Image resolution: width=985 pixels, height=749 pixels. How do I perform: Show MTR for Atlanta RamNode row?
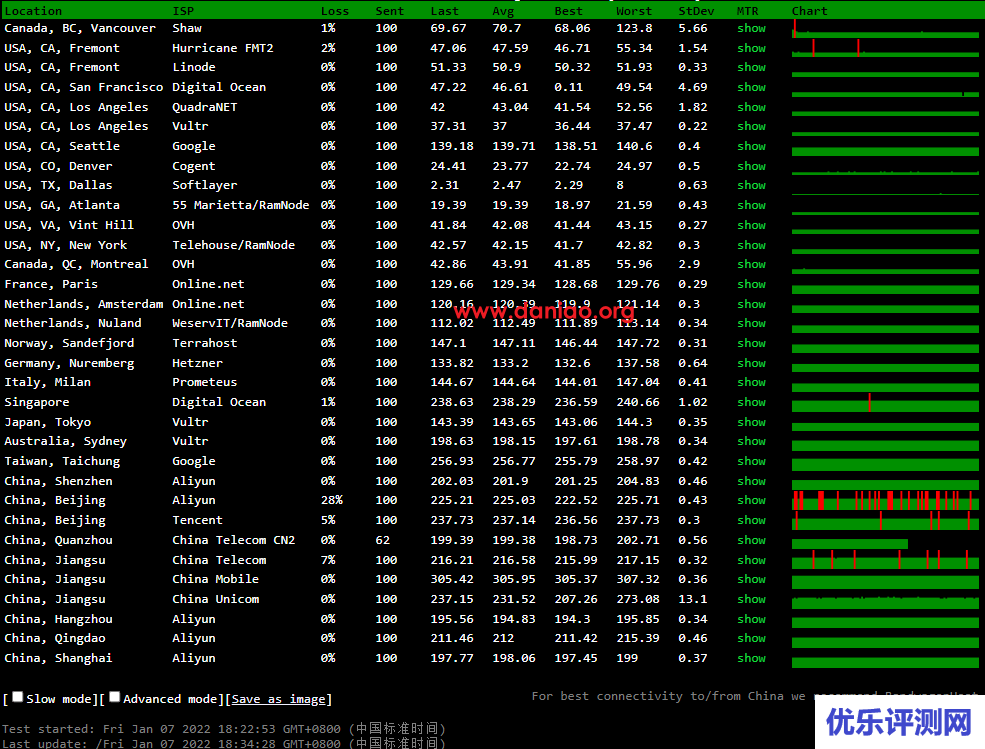[751, 205]
